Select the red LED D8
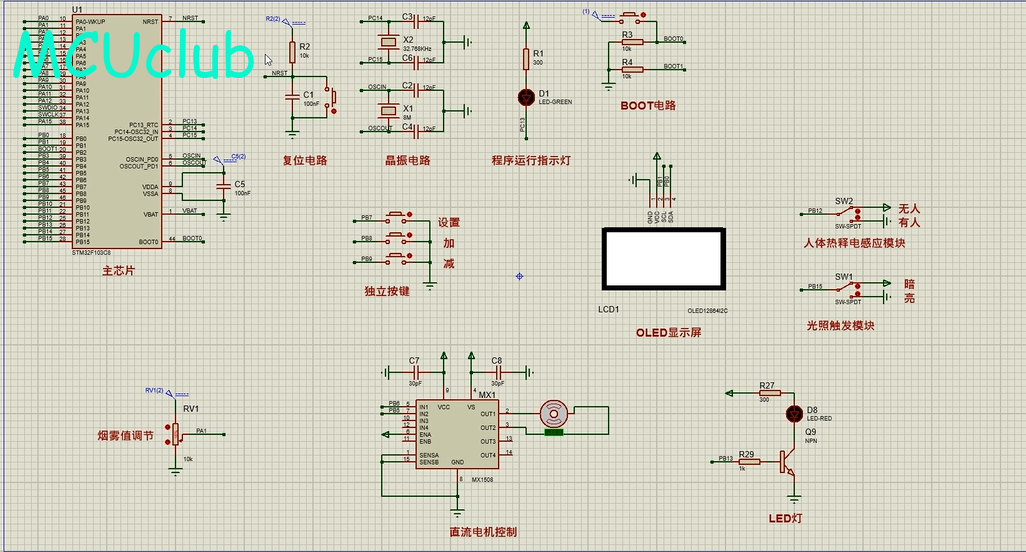Screen dimensions: 1026x552 (794, 413)
